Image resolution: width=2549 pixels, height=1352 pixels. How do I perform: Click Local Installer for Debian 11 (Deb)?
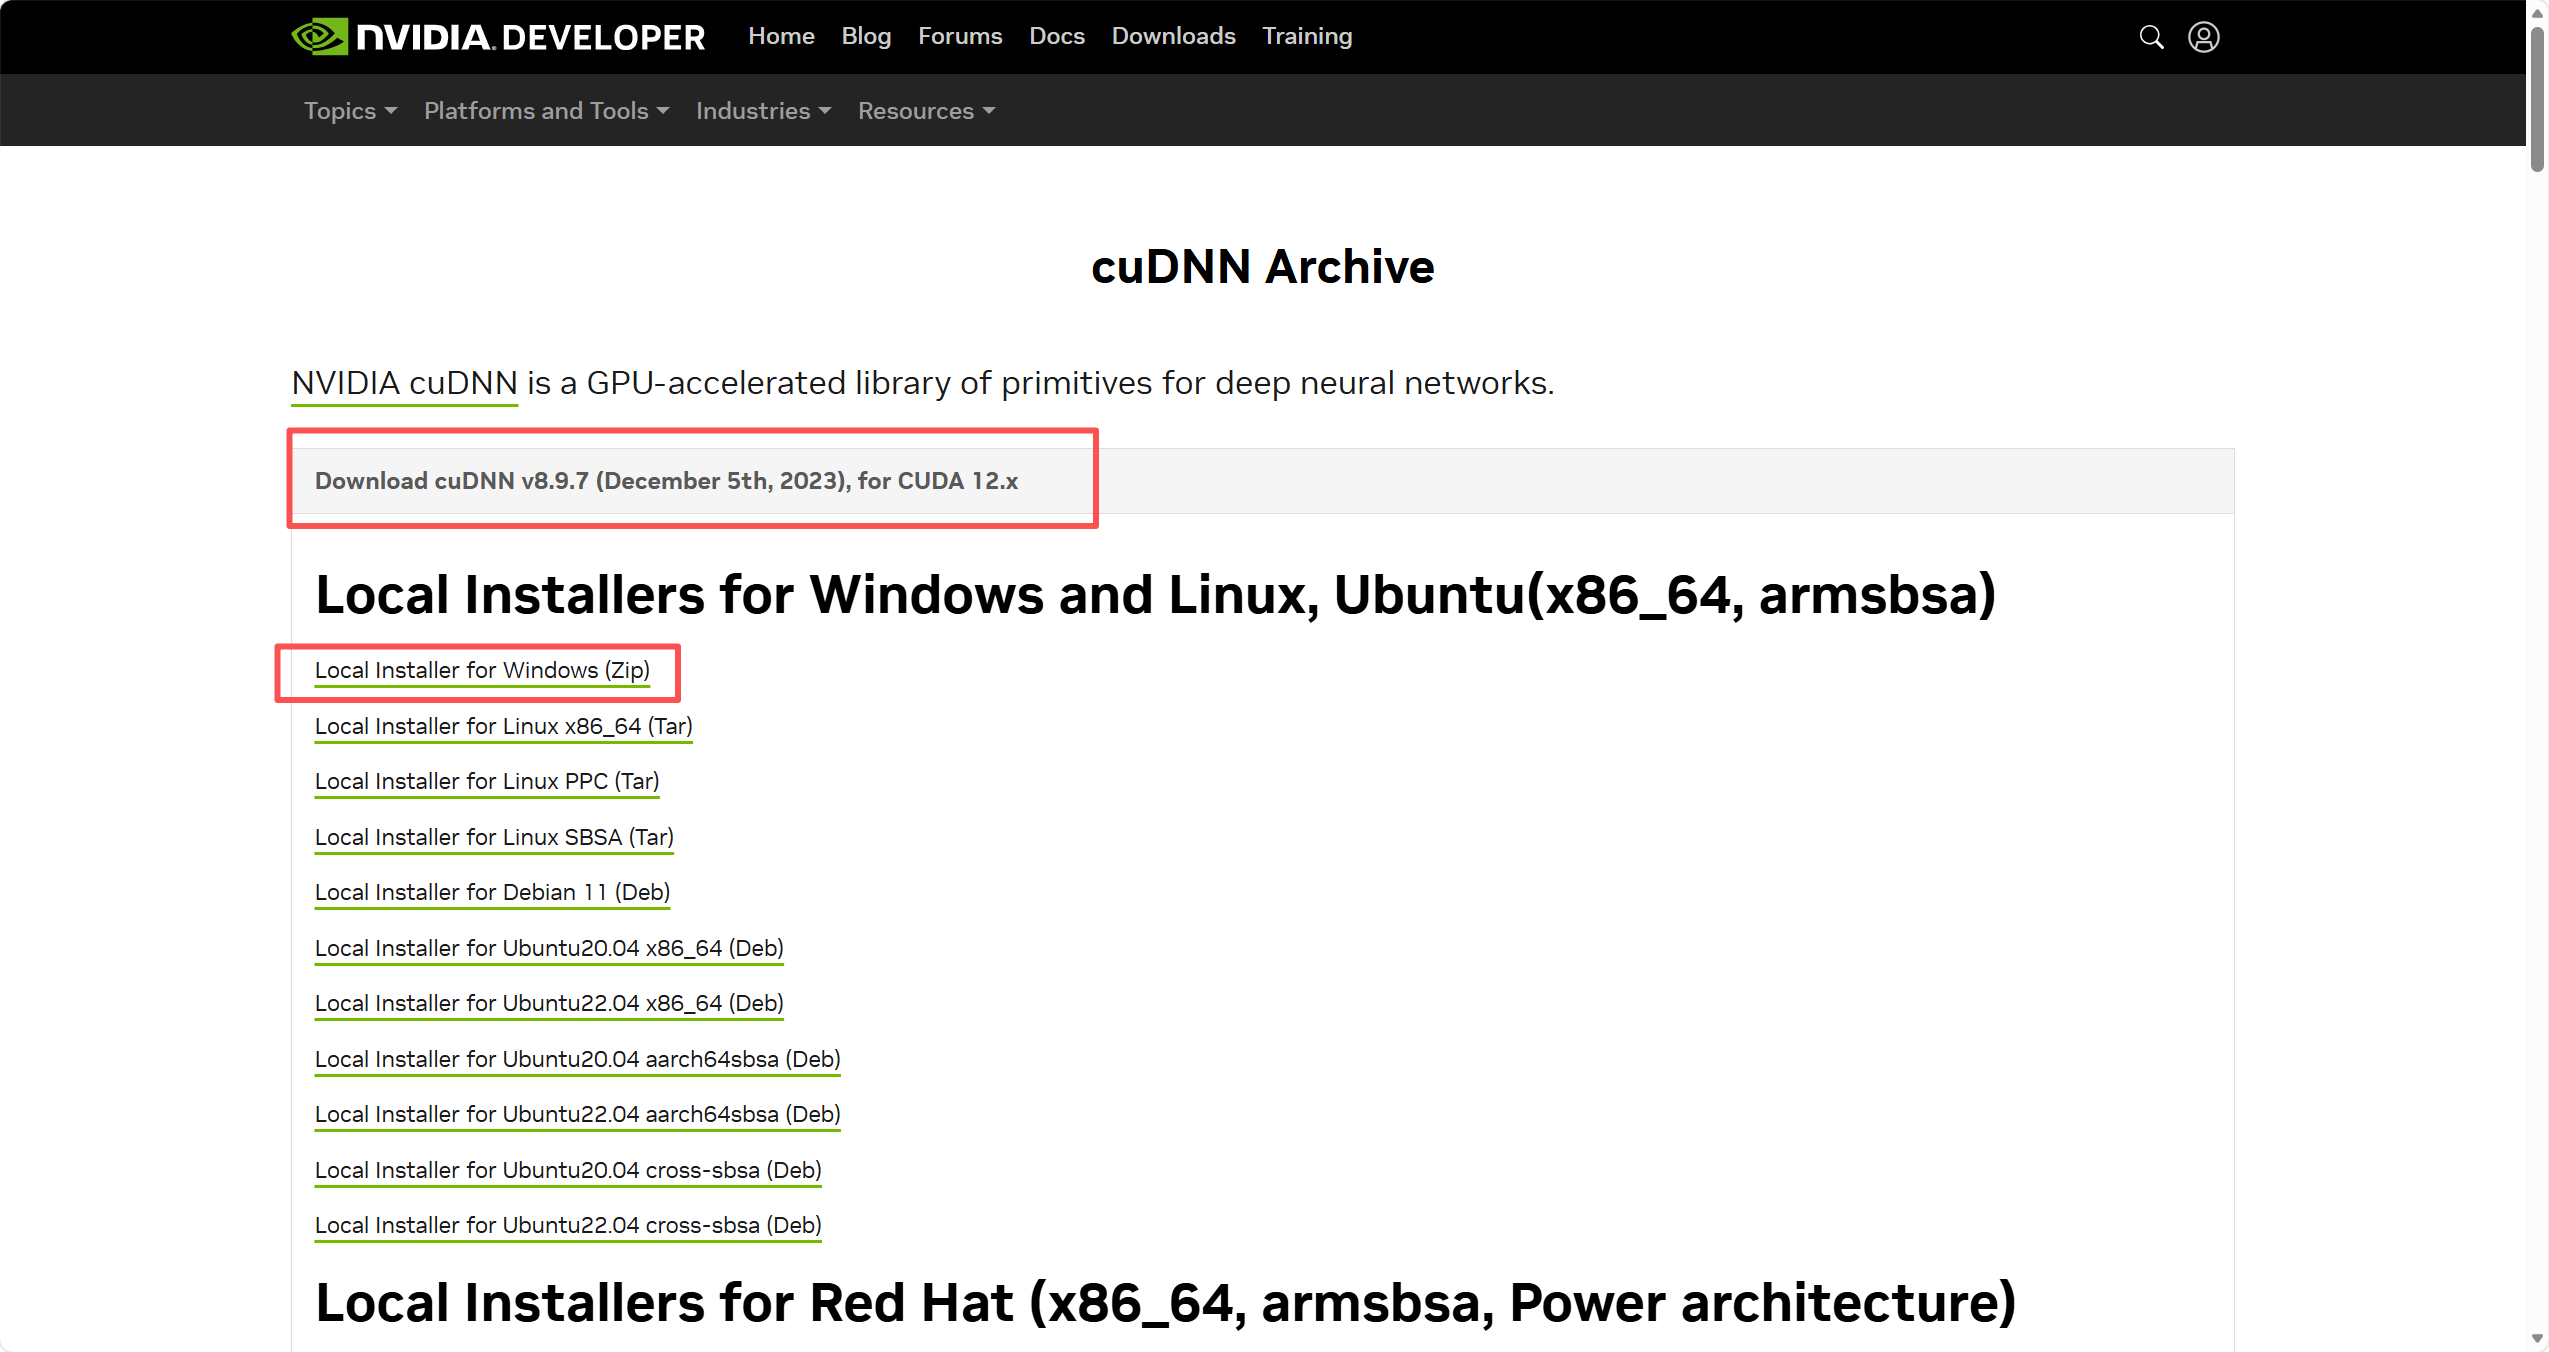click(492, 892)
